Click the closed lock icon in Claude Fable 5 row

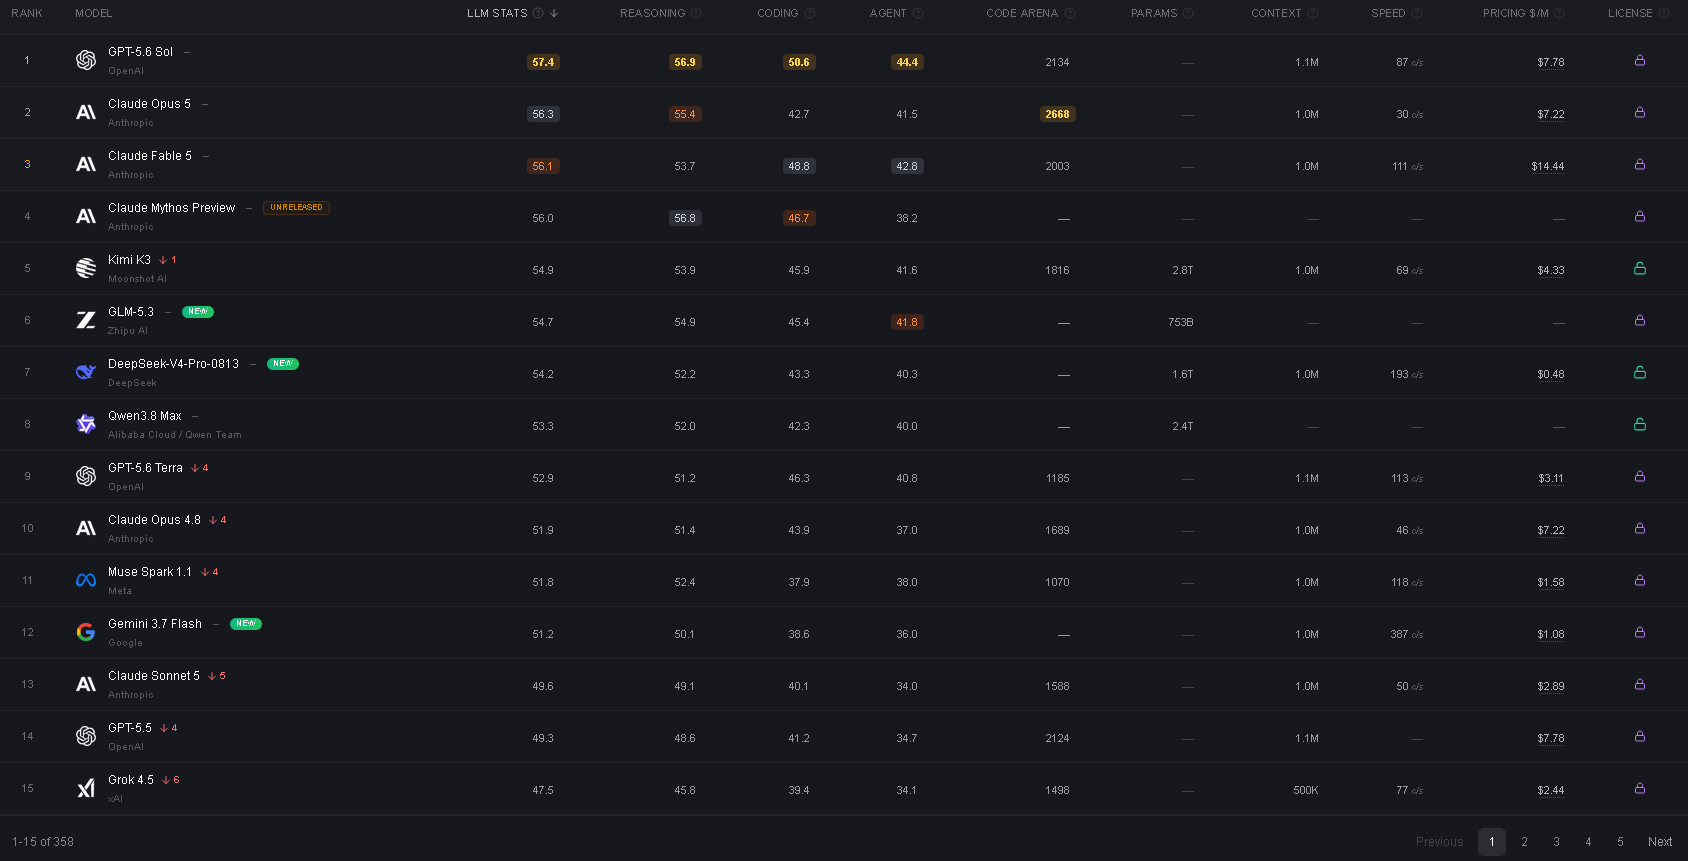click(1640, 164)
